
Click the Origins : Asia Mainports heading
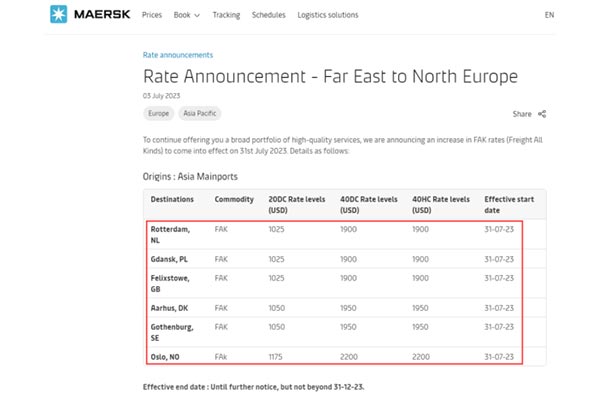(x=190, y=176)
